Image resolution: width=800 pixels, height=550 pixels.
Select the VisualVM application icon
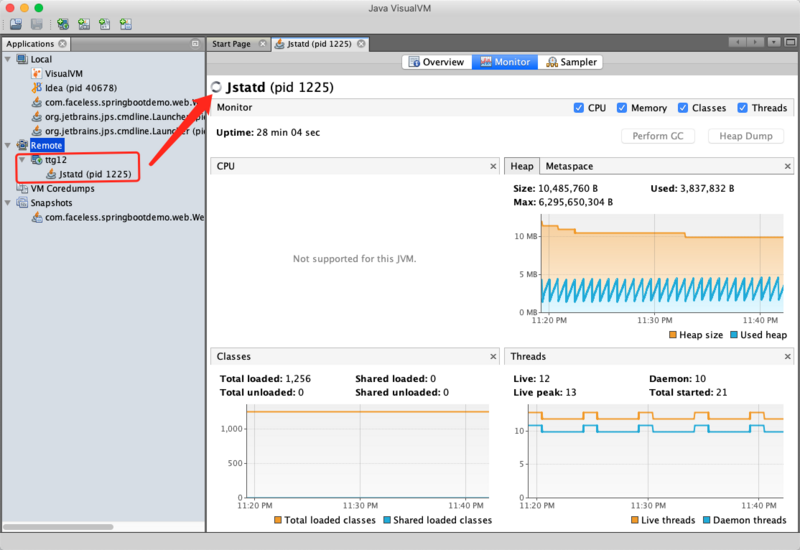point(36,73)
